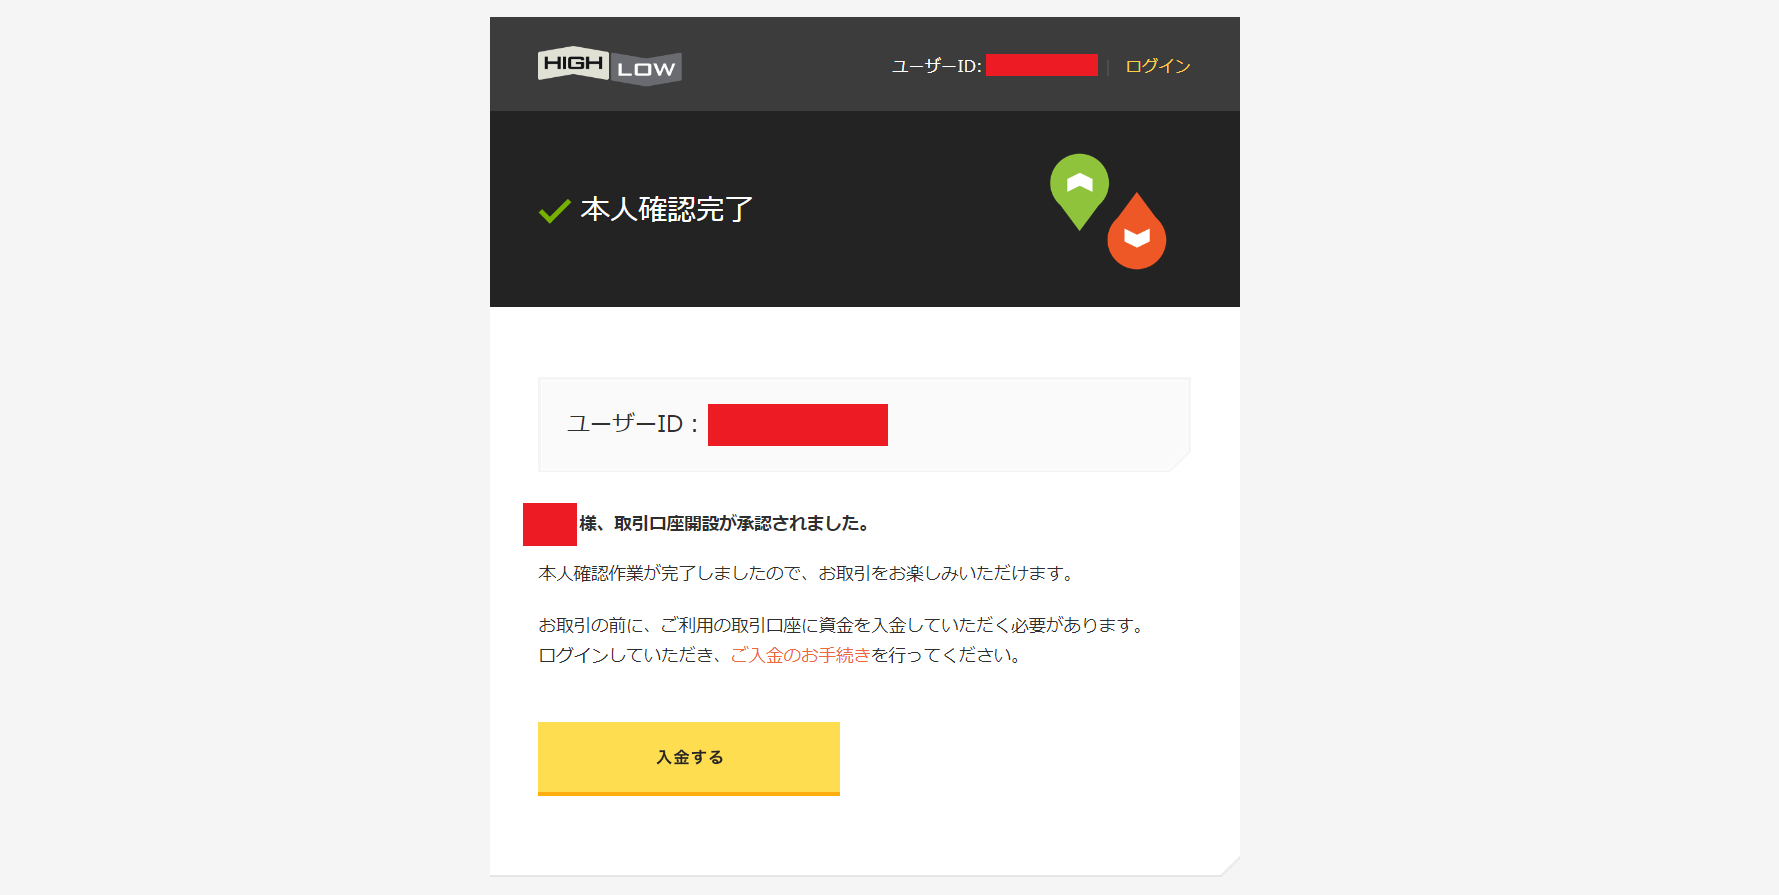Open the ご入金のお手続き link

[800, 655]
